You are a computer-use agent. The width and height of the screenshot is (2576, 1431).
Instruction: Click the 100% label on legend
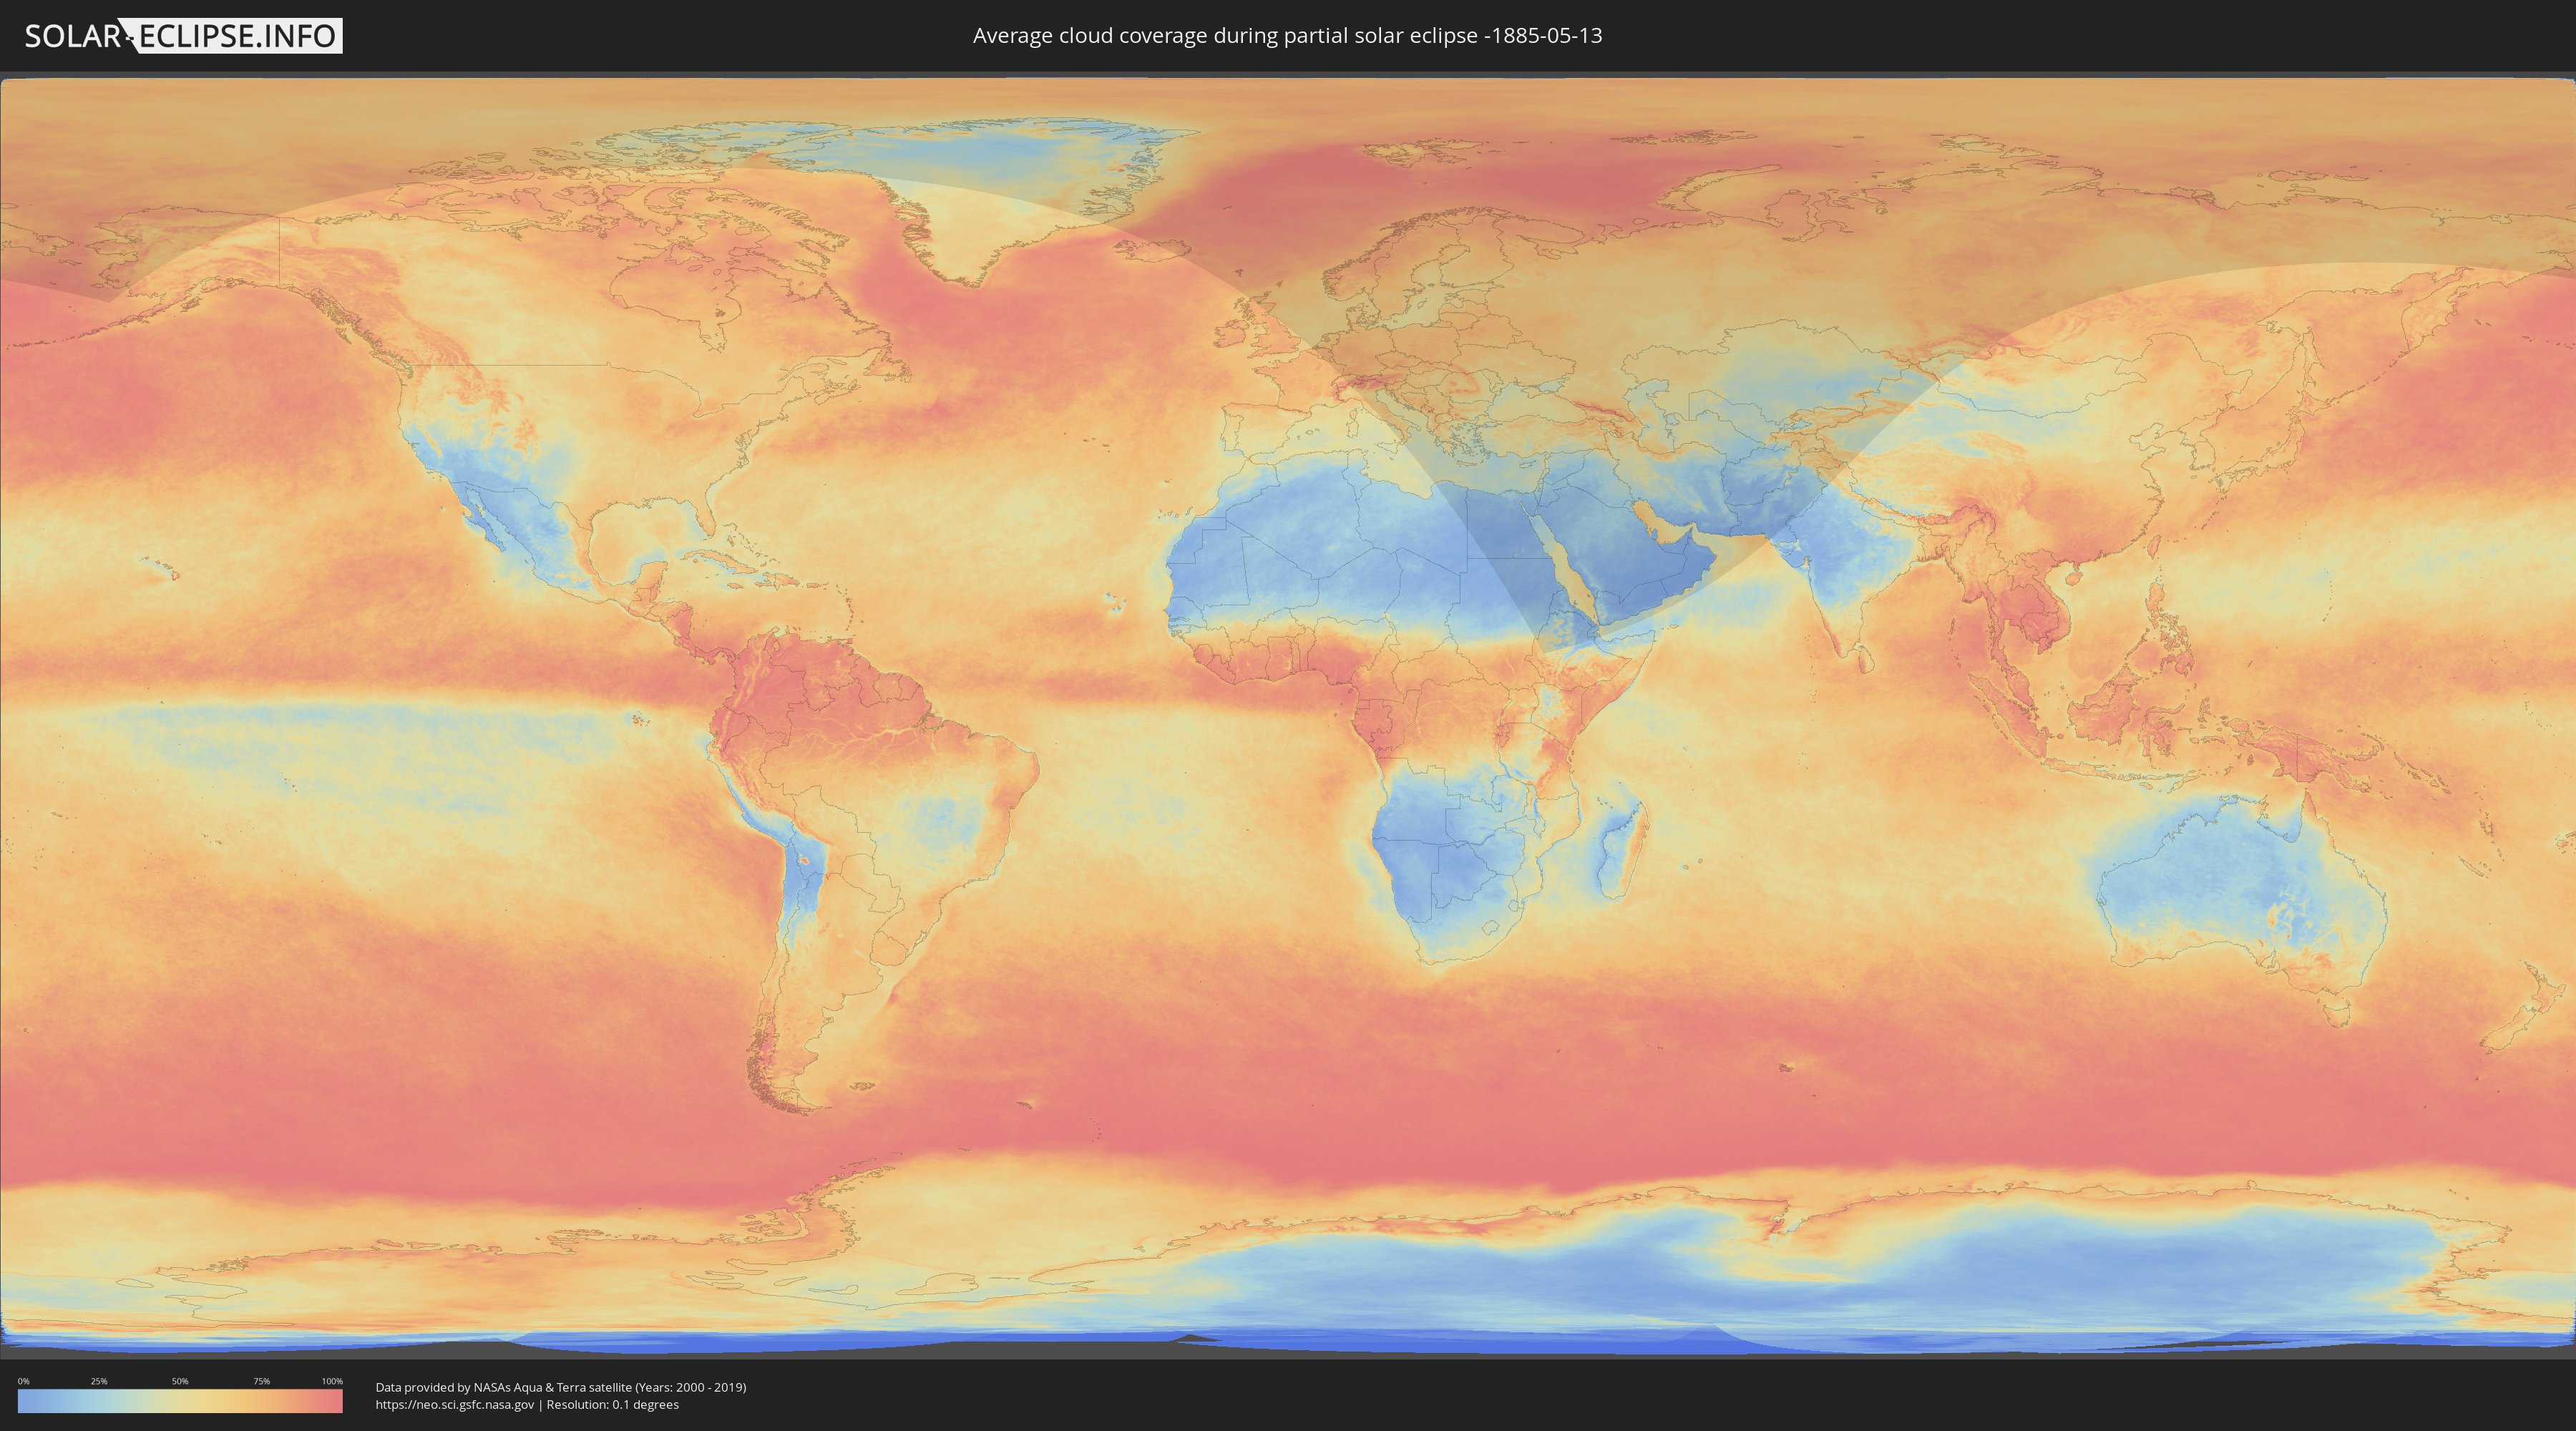[332, 1381]
